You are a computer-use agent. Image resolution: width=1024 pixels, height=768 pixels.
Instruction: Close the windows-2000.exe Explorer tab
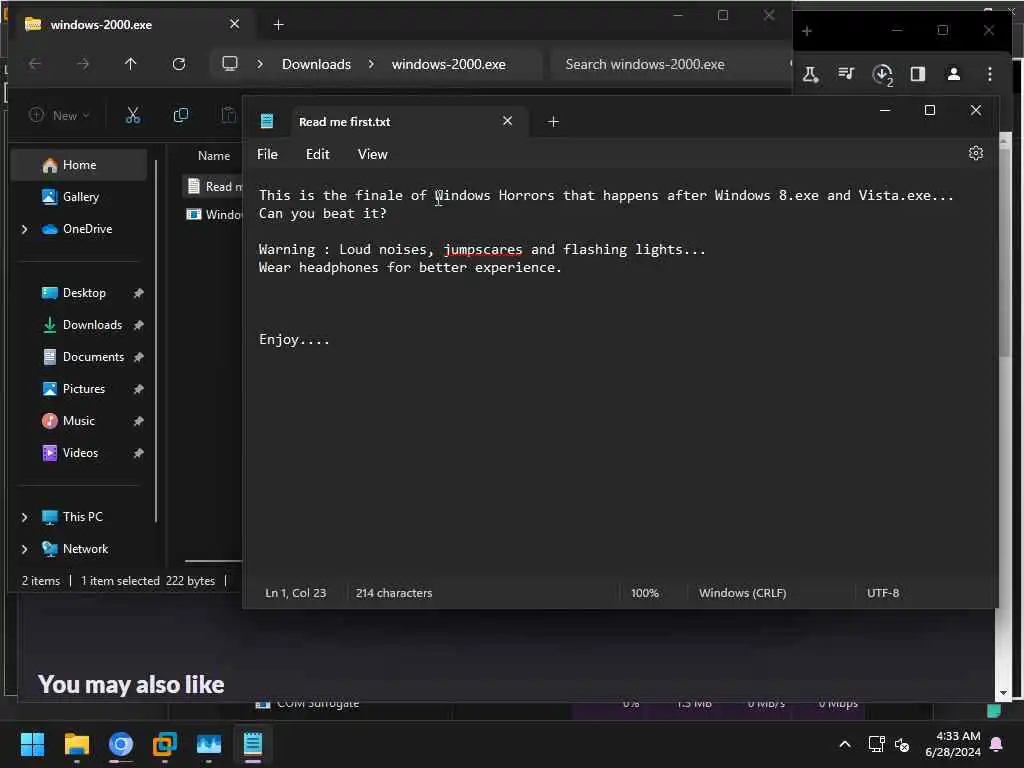pos(234,24)
